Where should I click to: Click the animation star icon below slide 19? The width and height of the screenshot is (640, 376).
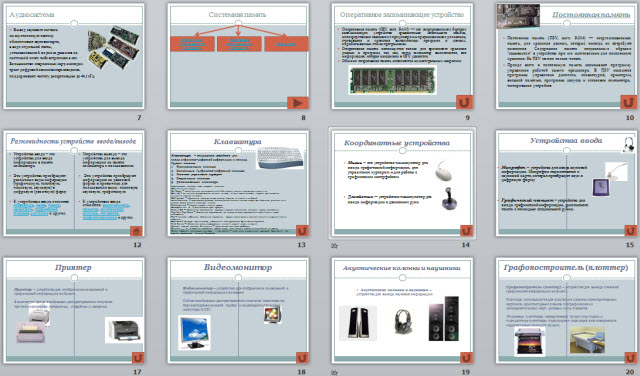tap(334, 372)
